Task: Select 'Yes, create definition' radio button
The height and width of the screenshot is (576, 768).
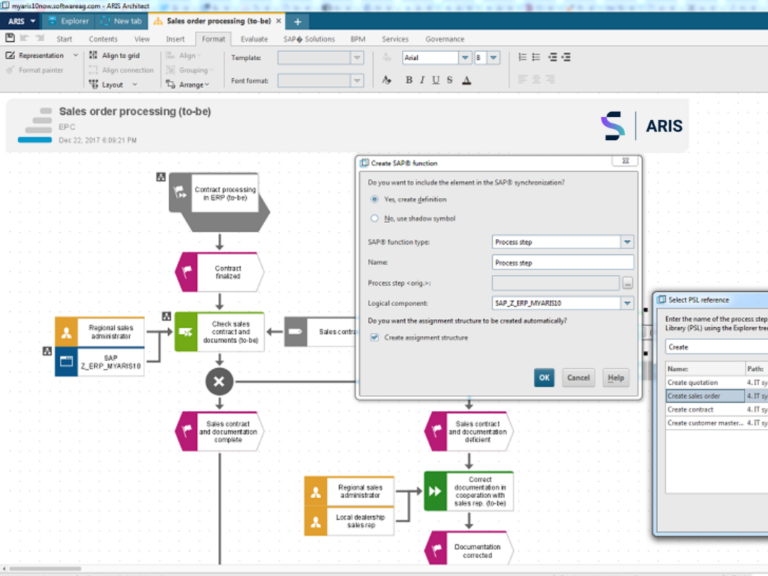Action: pyautogui.click(x=375, y=199)
